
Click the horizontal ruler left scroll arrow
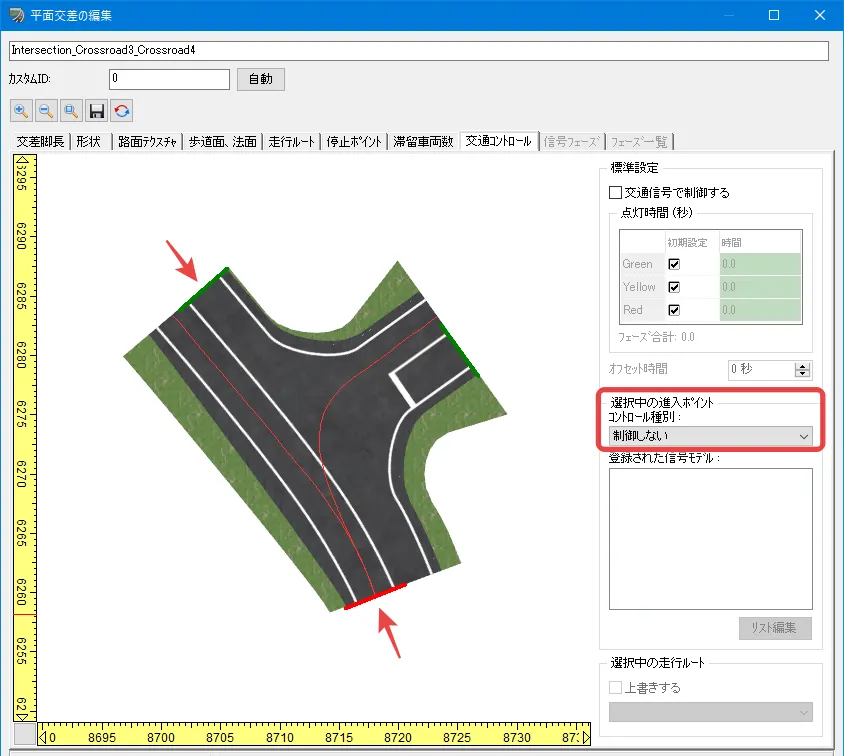pyautogui.click(x=43, y=736)
